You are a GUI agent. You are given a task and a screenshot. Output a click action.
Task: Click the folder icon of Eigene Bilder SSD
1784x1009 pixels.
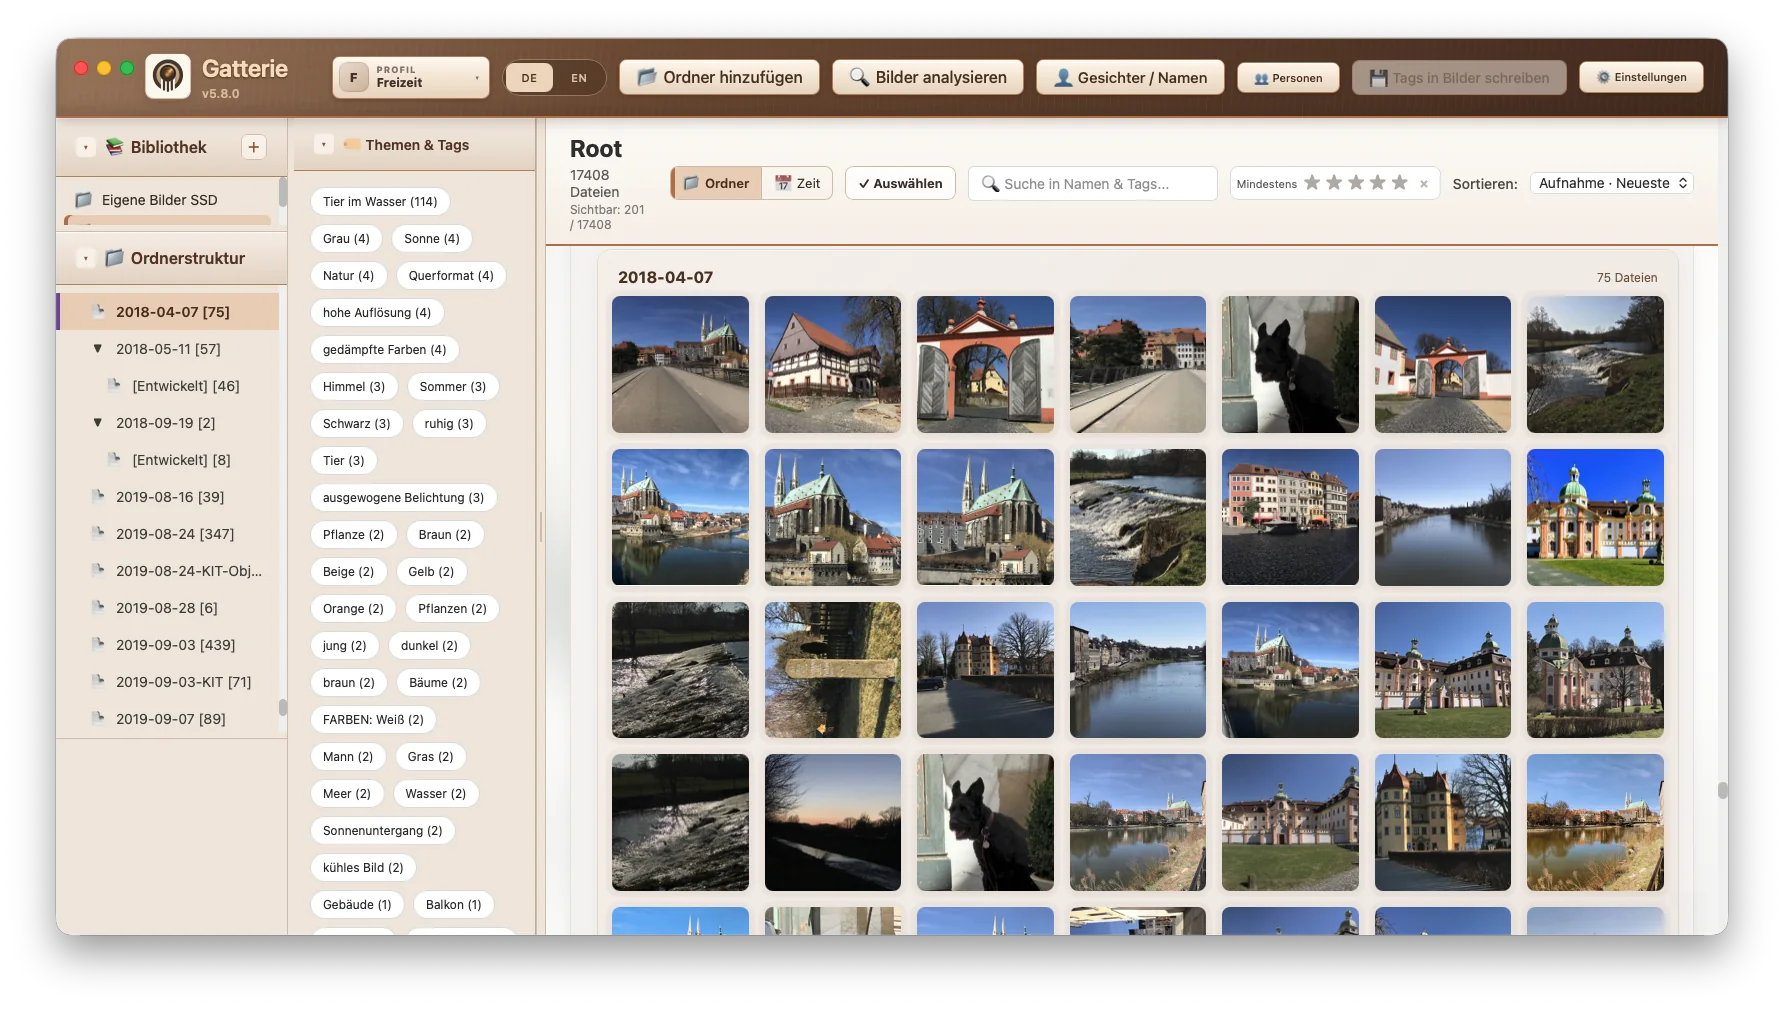(84, 200)
